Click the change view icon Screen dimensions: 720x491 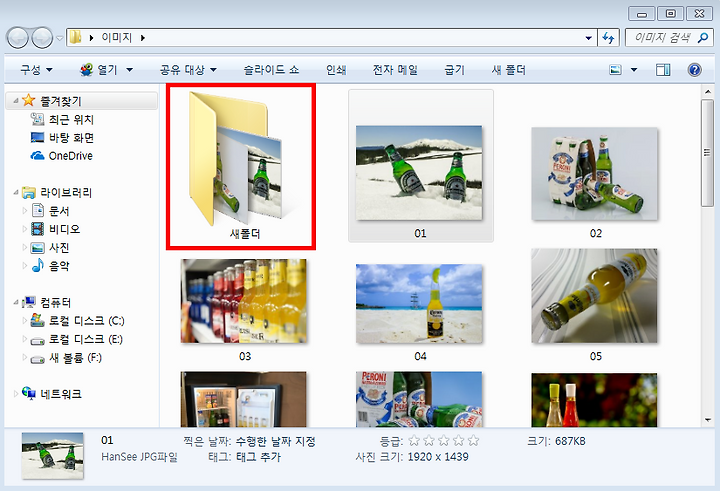tap(615, 70)
